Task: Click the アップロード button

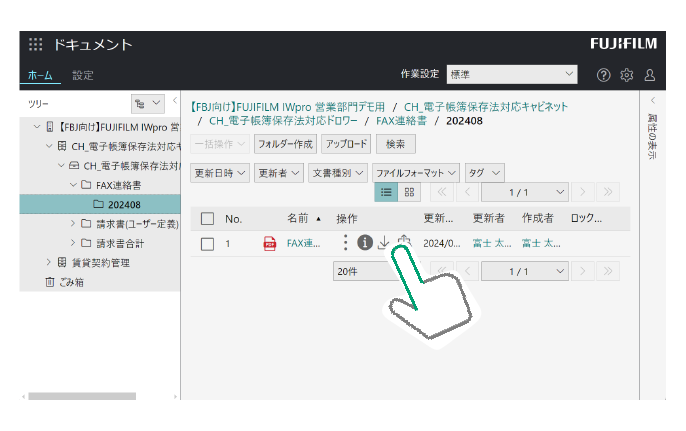Action: click(x=346, y=144)
